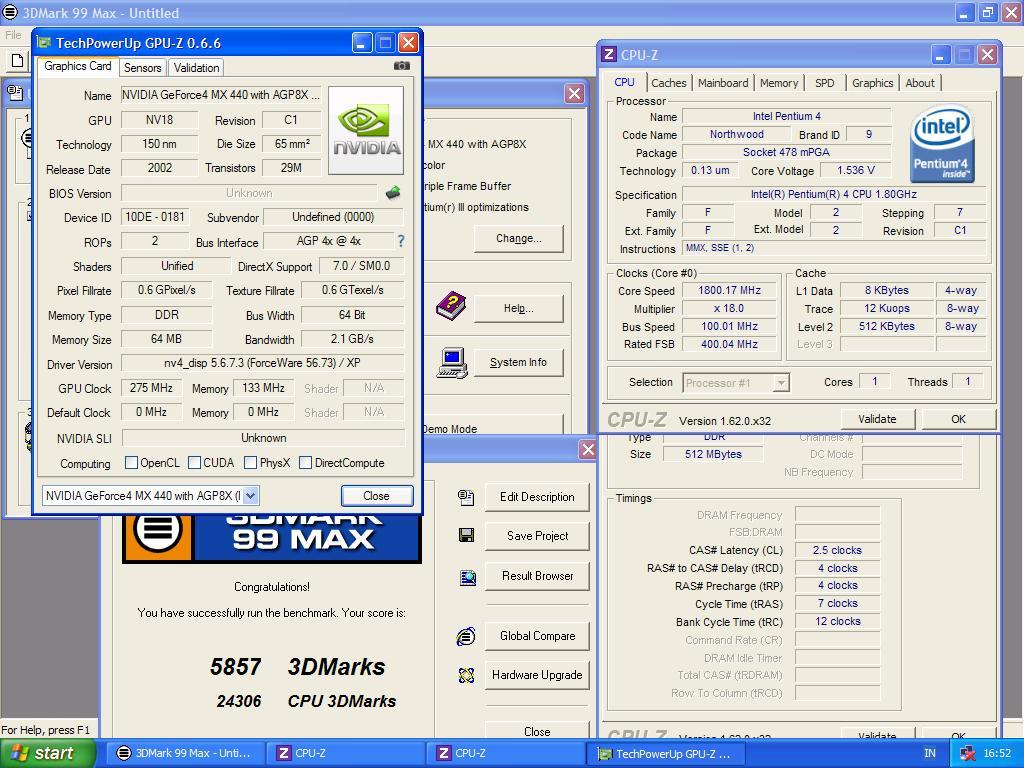Open the Mainboard tab in CPU-Z
This screenshot has width=1024, height=768.
click(x=723, y=83)
